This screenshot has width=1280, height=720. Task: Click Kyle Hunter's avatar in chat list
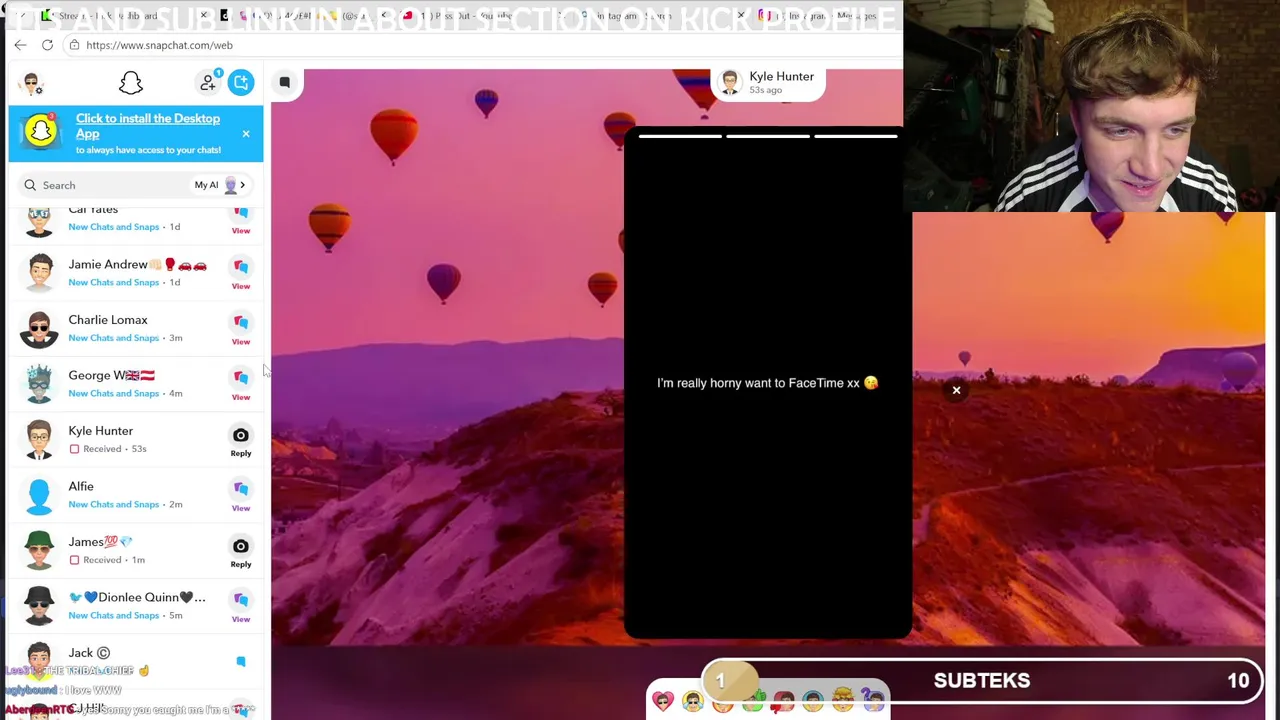point(39,439)
